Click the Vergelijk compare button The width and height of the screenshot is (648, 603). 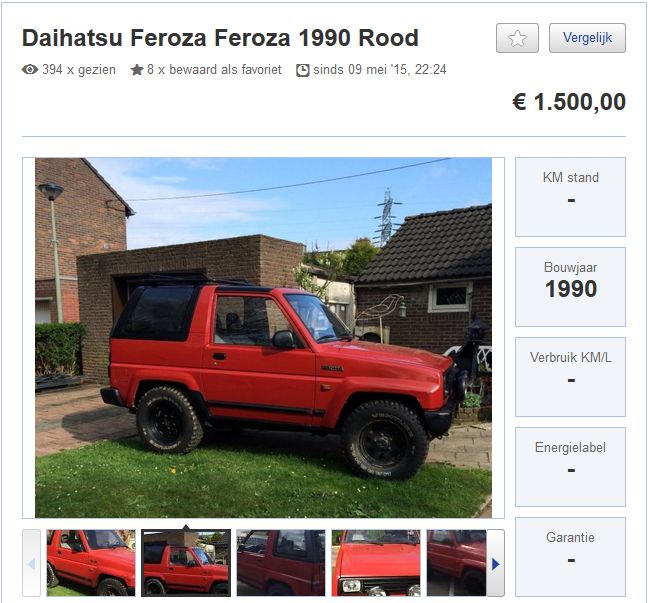pyautogui.click(x=587, y=38)
